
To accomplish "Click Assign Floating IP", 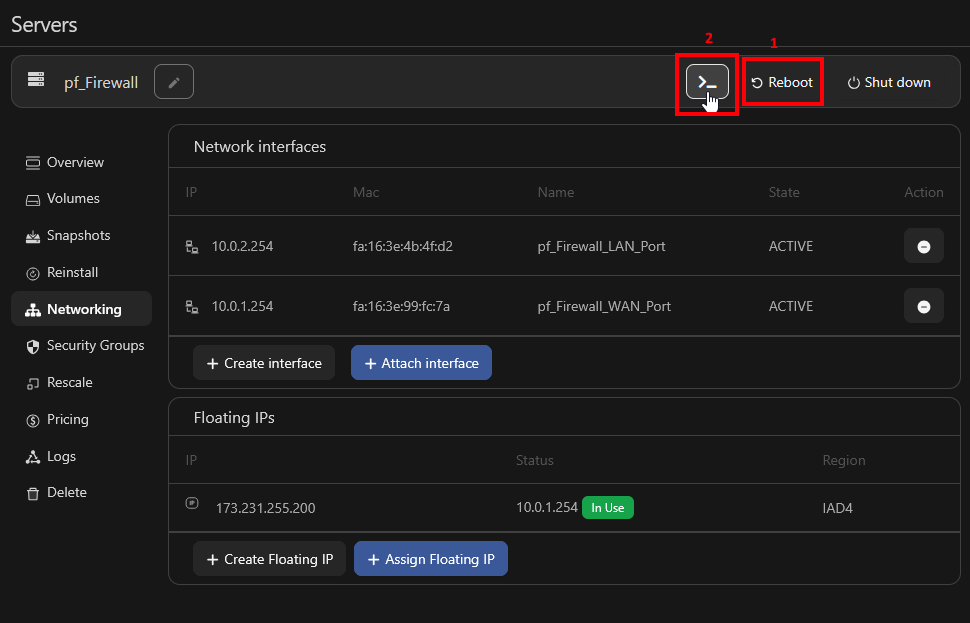I will coord(430,558).
